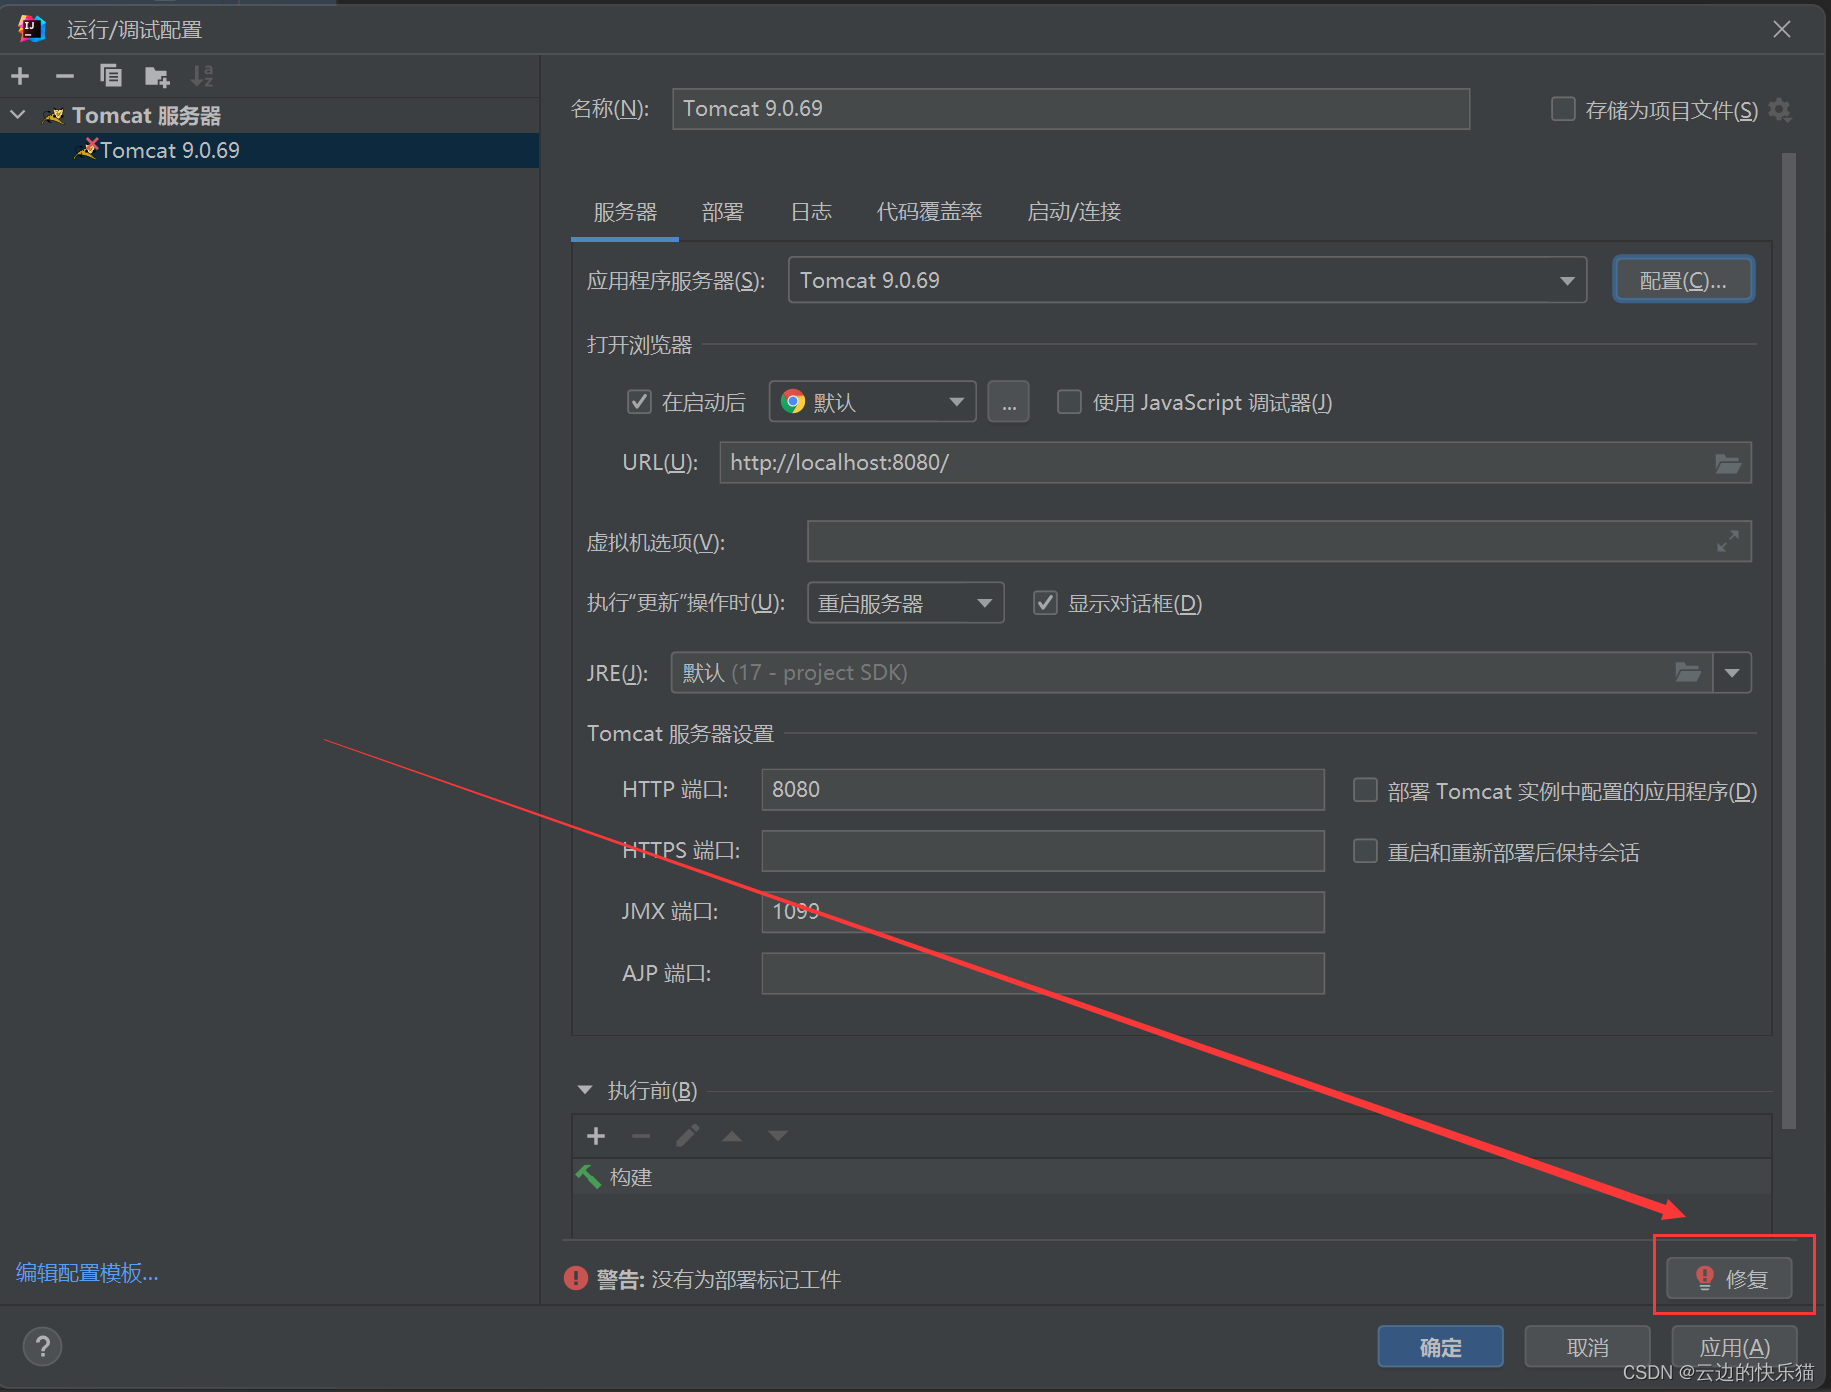Switch to the Logs tab
Screen dimensions: 1831x1392
811,212
